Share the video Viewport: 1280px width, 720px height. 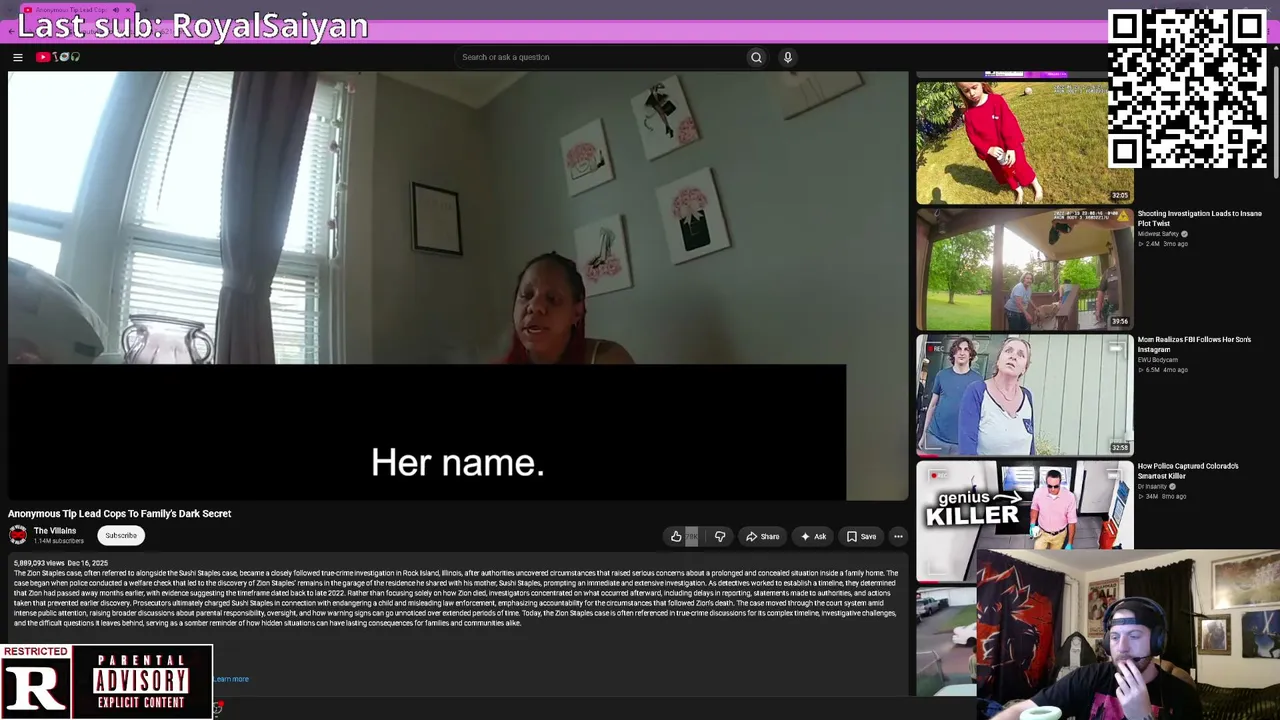click(x=762, y=537)
